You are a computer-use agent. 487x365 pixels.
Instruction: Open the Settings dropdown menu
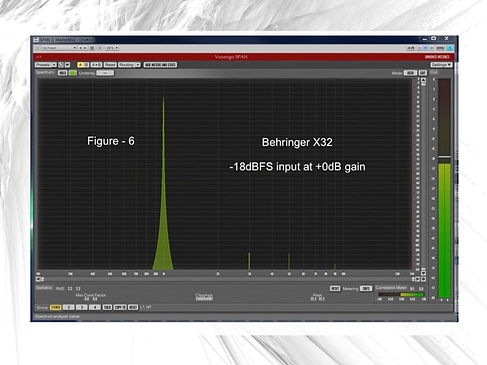(441, 65)
